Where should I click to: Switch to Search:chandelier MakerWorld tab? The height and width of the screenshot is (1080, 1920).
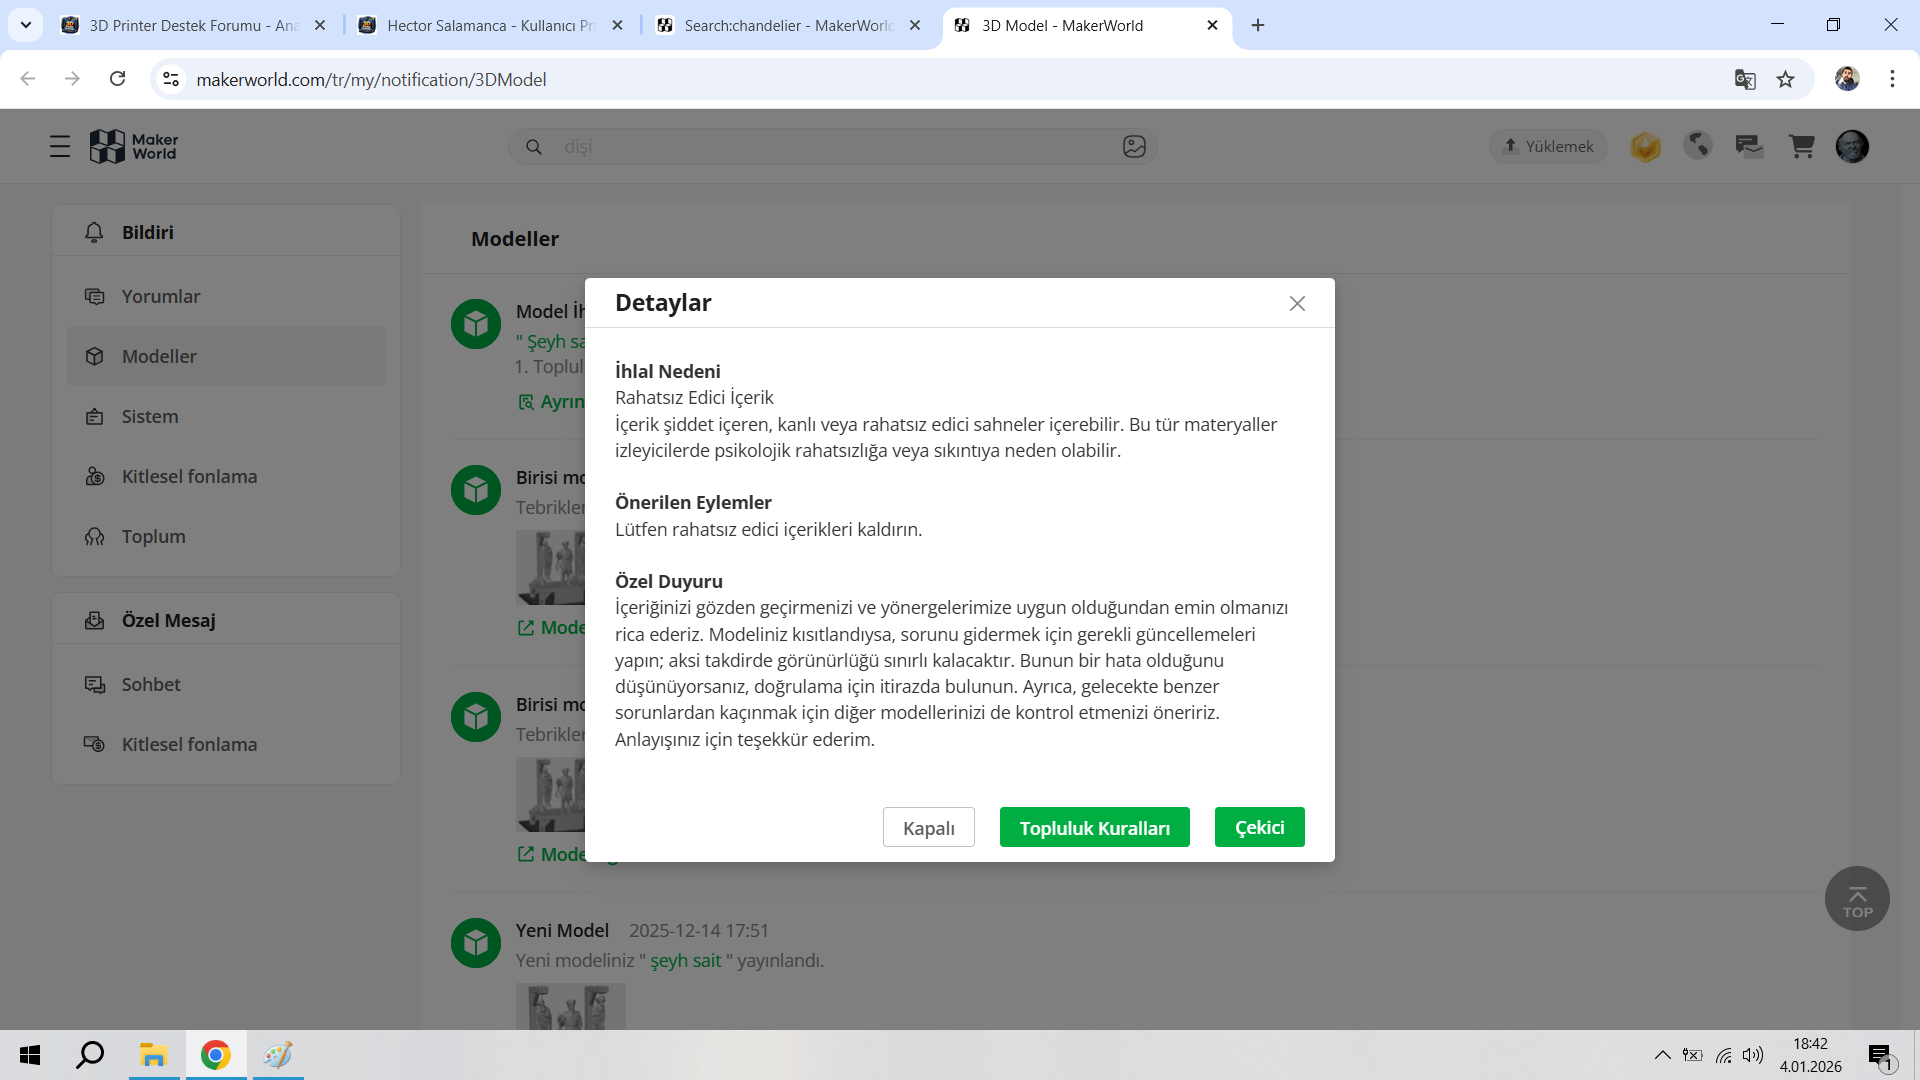coord(788,25)
